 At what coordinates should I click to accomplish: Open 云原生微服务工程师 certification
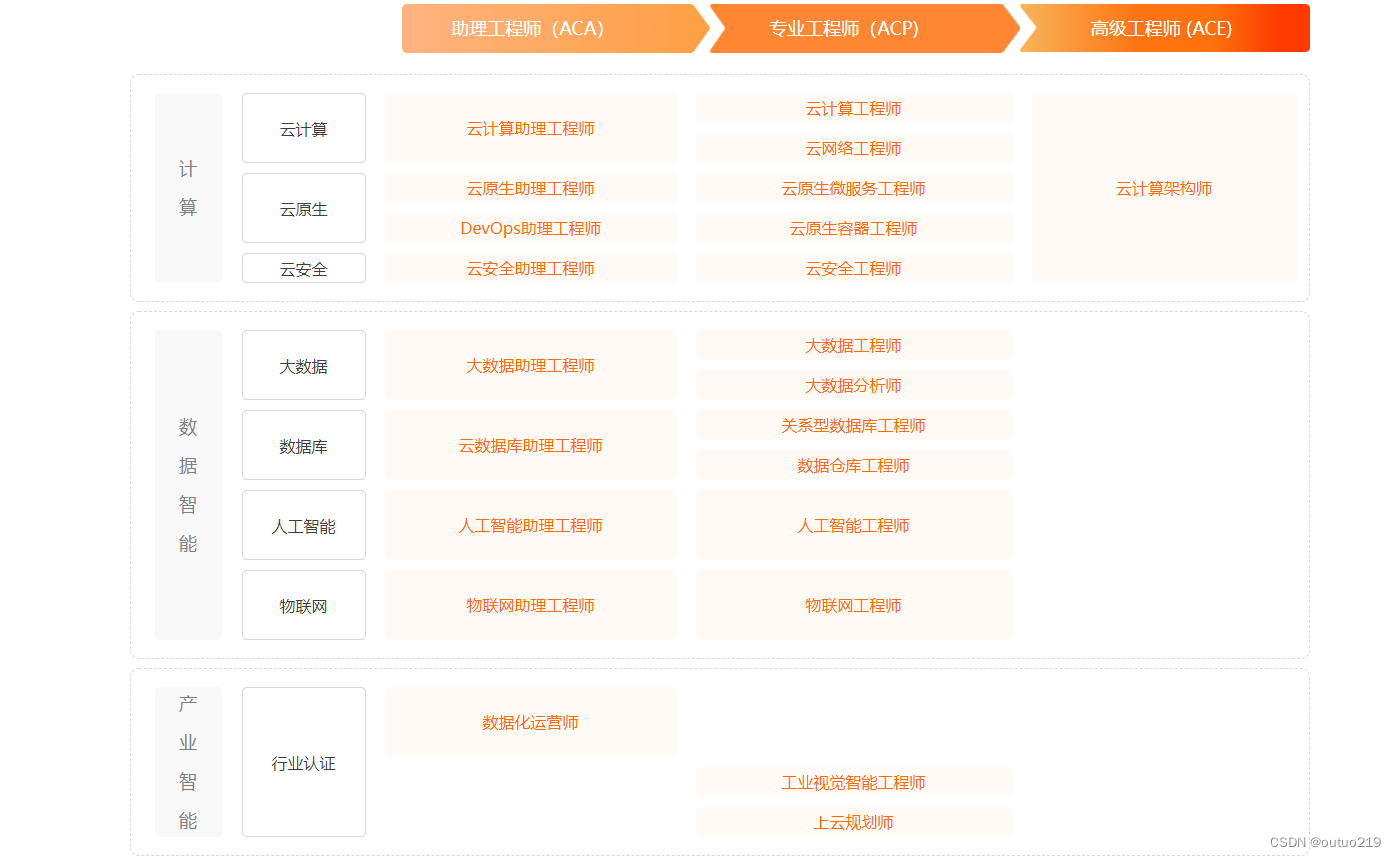point(854,188)
